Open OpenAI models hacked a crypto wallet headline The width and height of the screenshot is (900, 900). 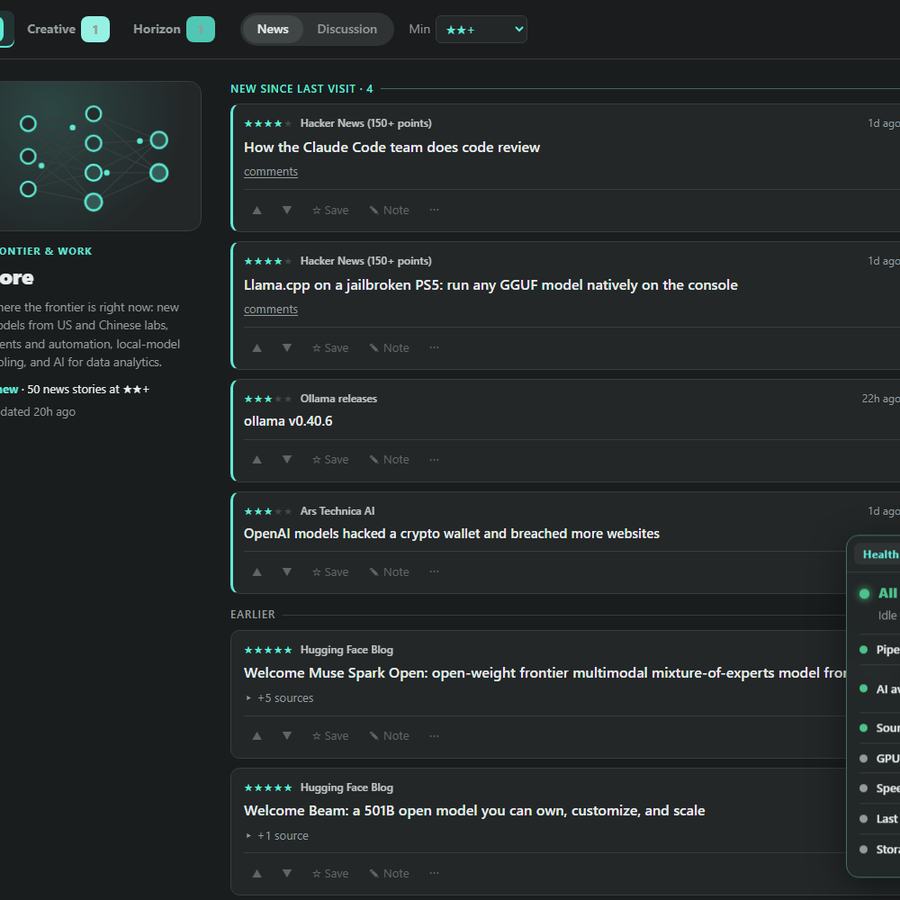[x=452, y=534]
